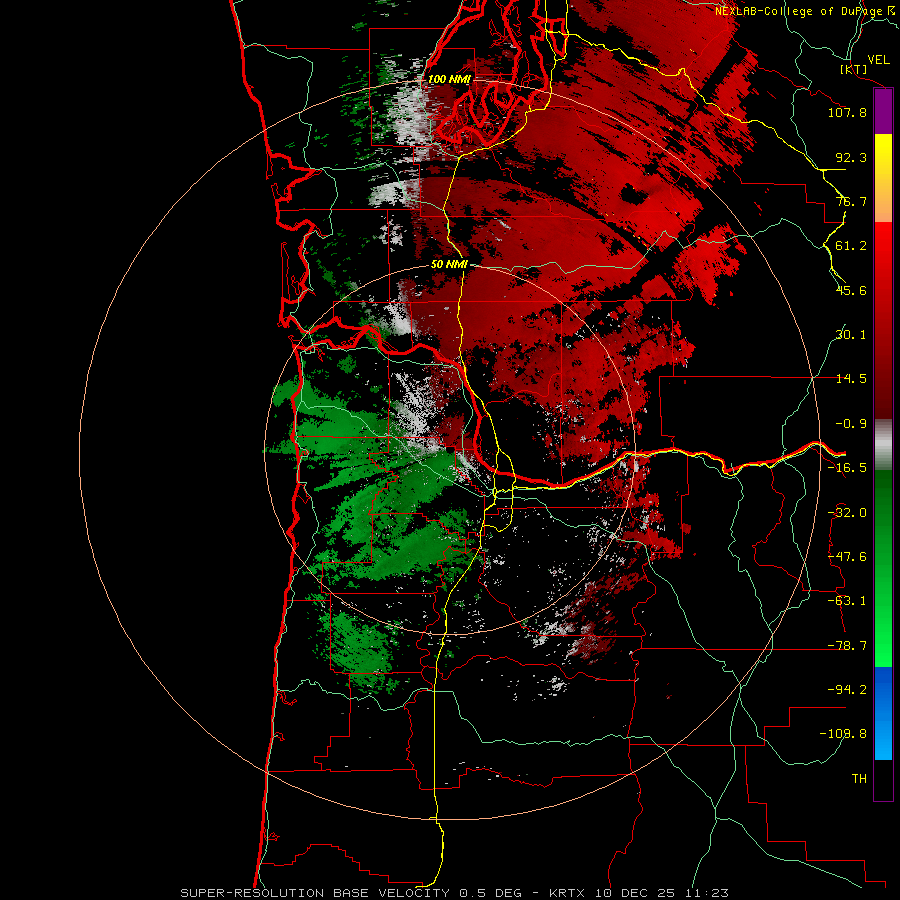The image size is (900, 900).
Task: Click the 14.5 velocity scale value
Action: click(851, 379)
